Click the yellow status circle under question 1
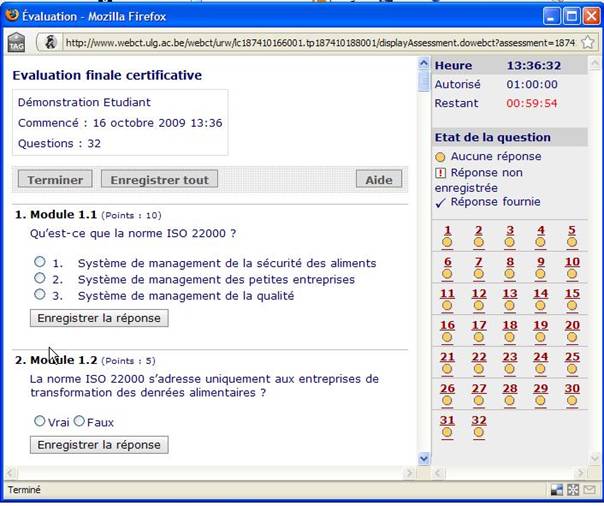The height and width of the screenshot is (506, 604). point(447,244)
